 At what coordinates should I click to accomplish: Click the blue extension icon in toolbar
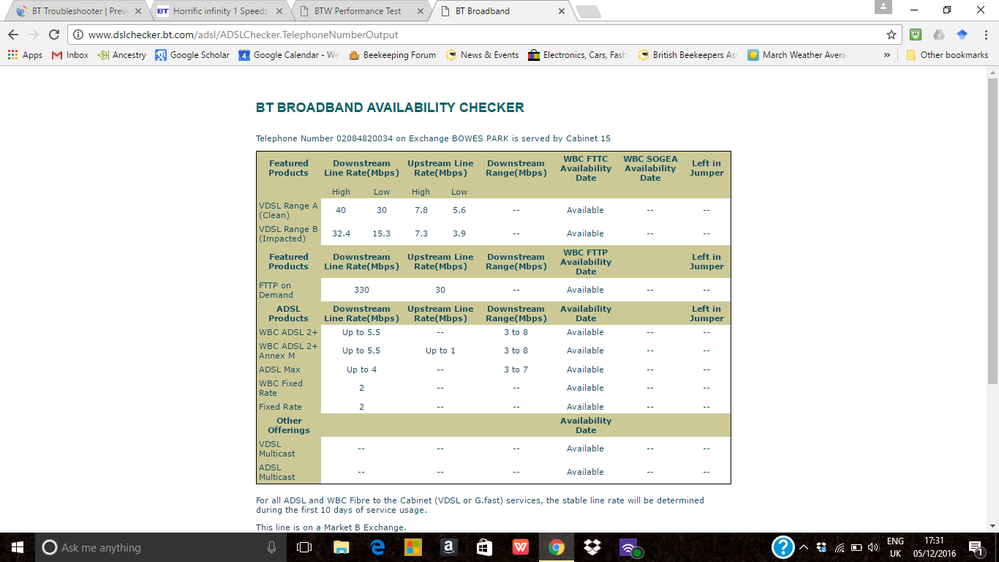[x=962, y=35]
